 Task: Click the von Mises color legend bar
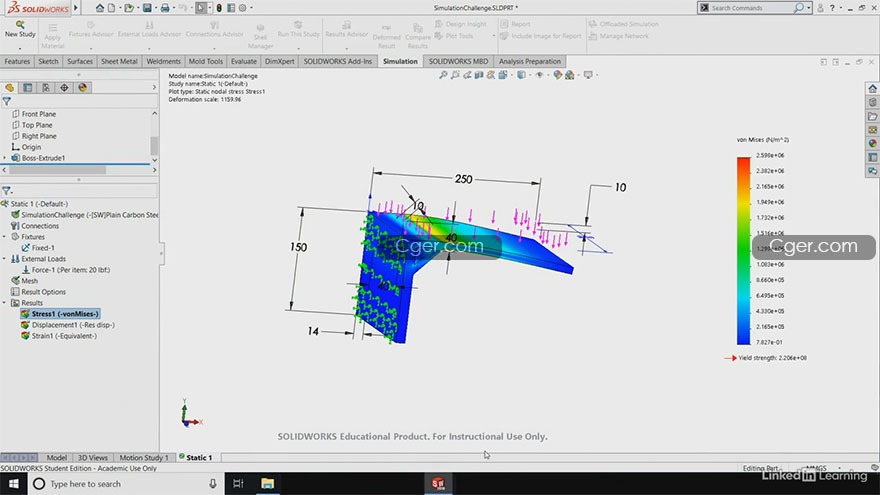pyautogui.click(x=744, y=251)
